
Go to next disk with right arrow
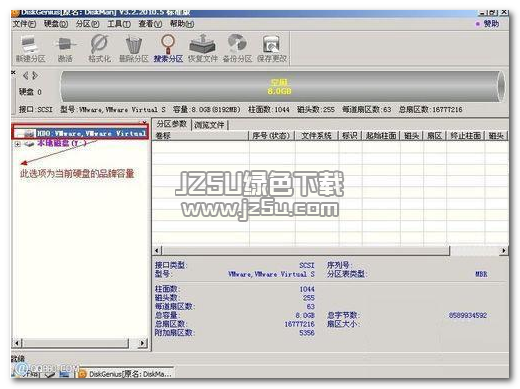click(35, 76)
